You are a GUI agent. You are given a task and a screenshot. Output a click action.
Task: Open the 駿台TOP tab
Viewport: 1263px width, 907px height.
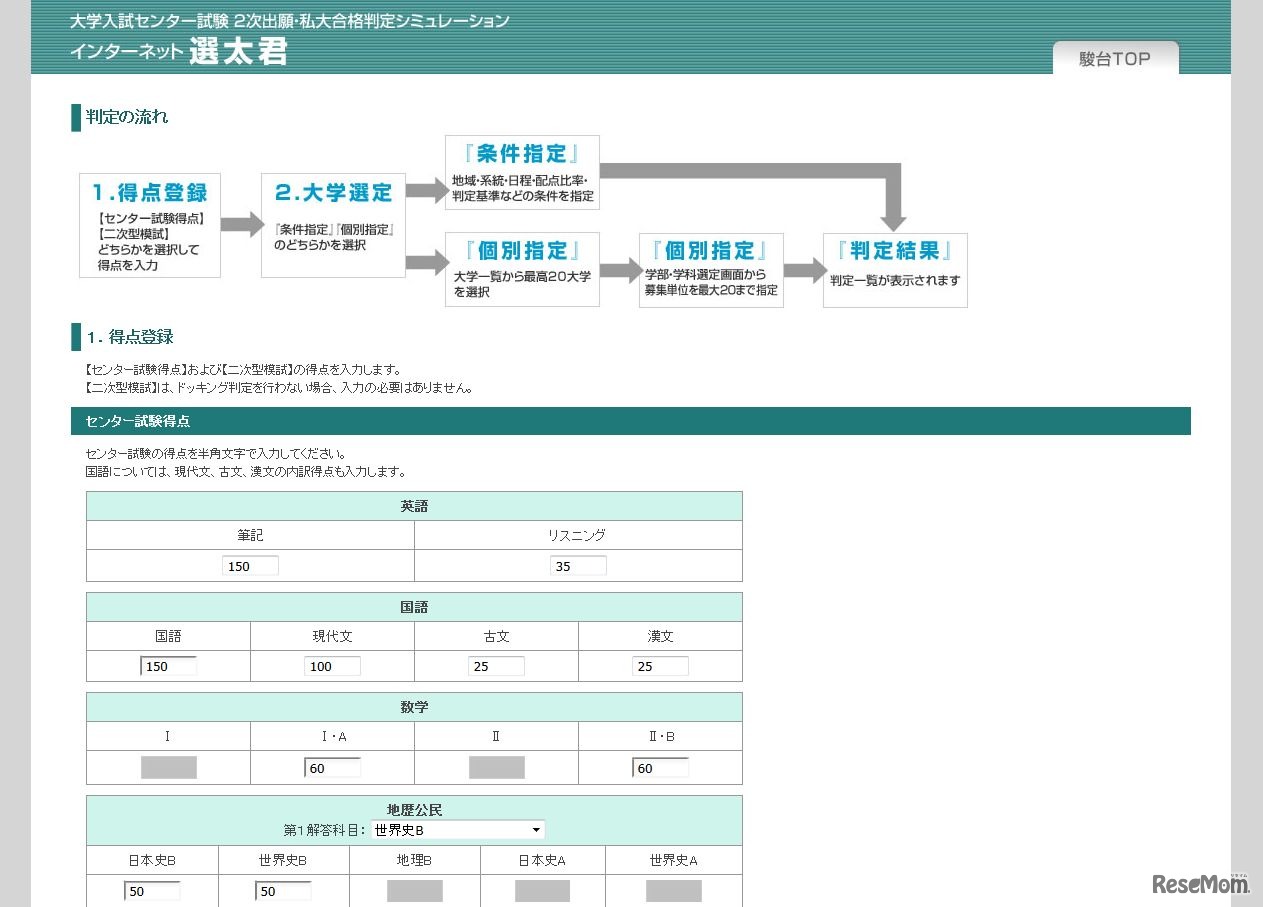coord(1115,58)
